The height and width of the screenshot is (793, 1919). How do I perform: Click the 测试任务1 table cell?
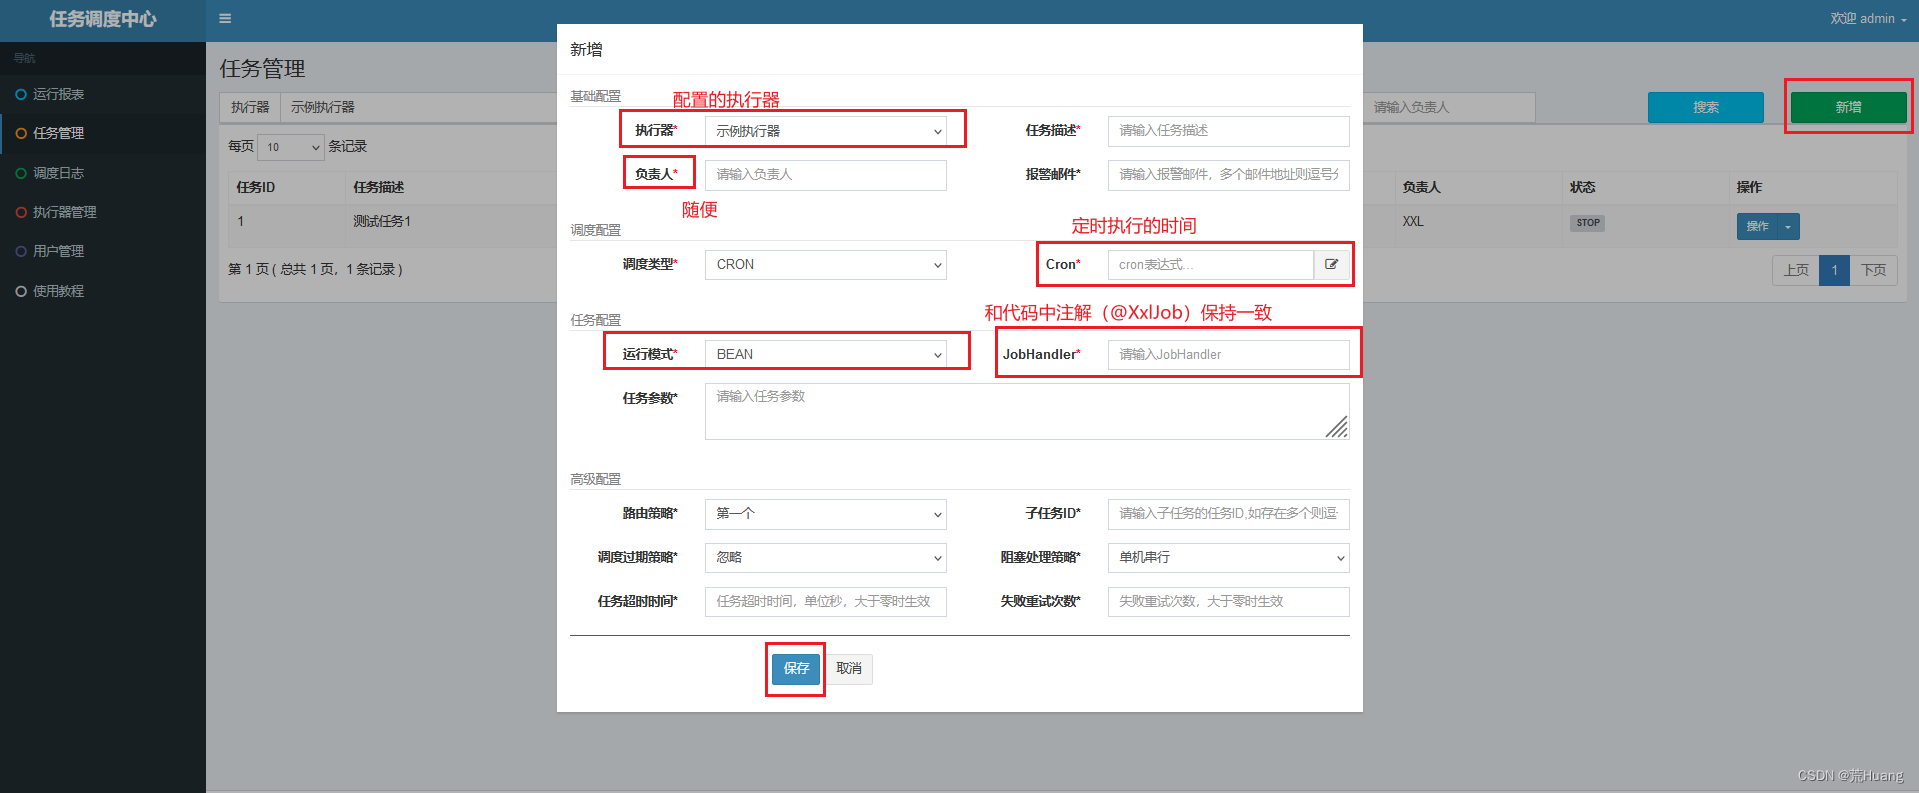click(382, 221)
